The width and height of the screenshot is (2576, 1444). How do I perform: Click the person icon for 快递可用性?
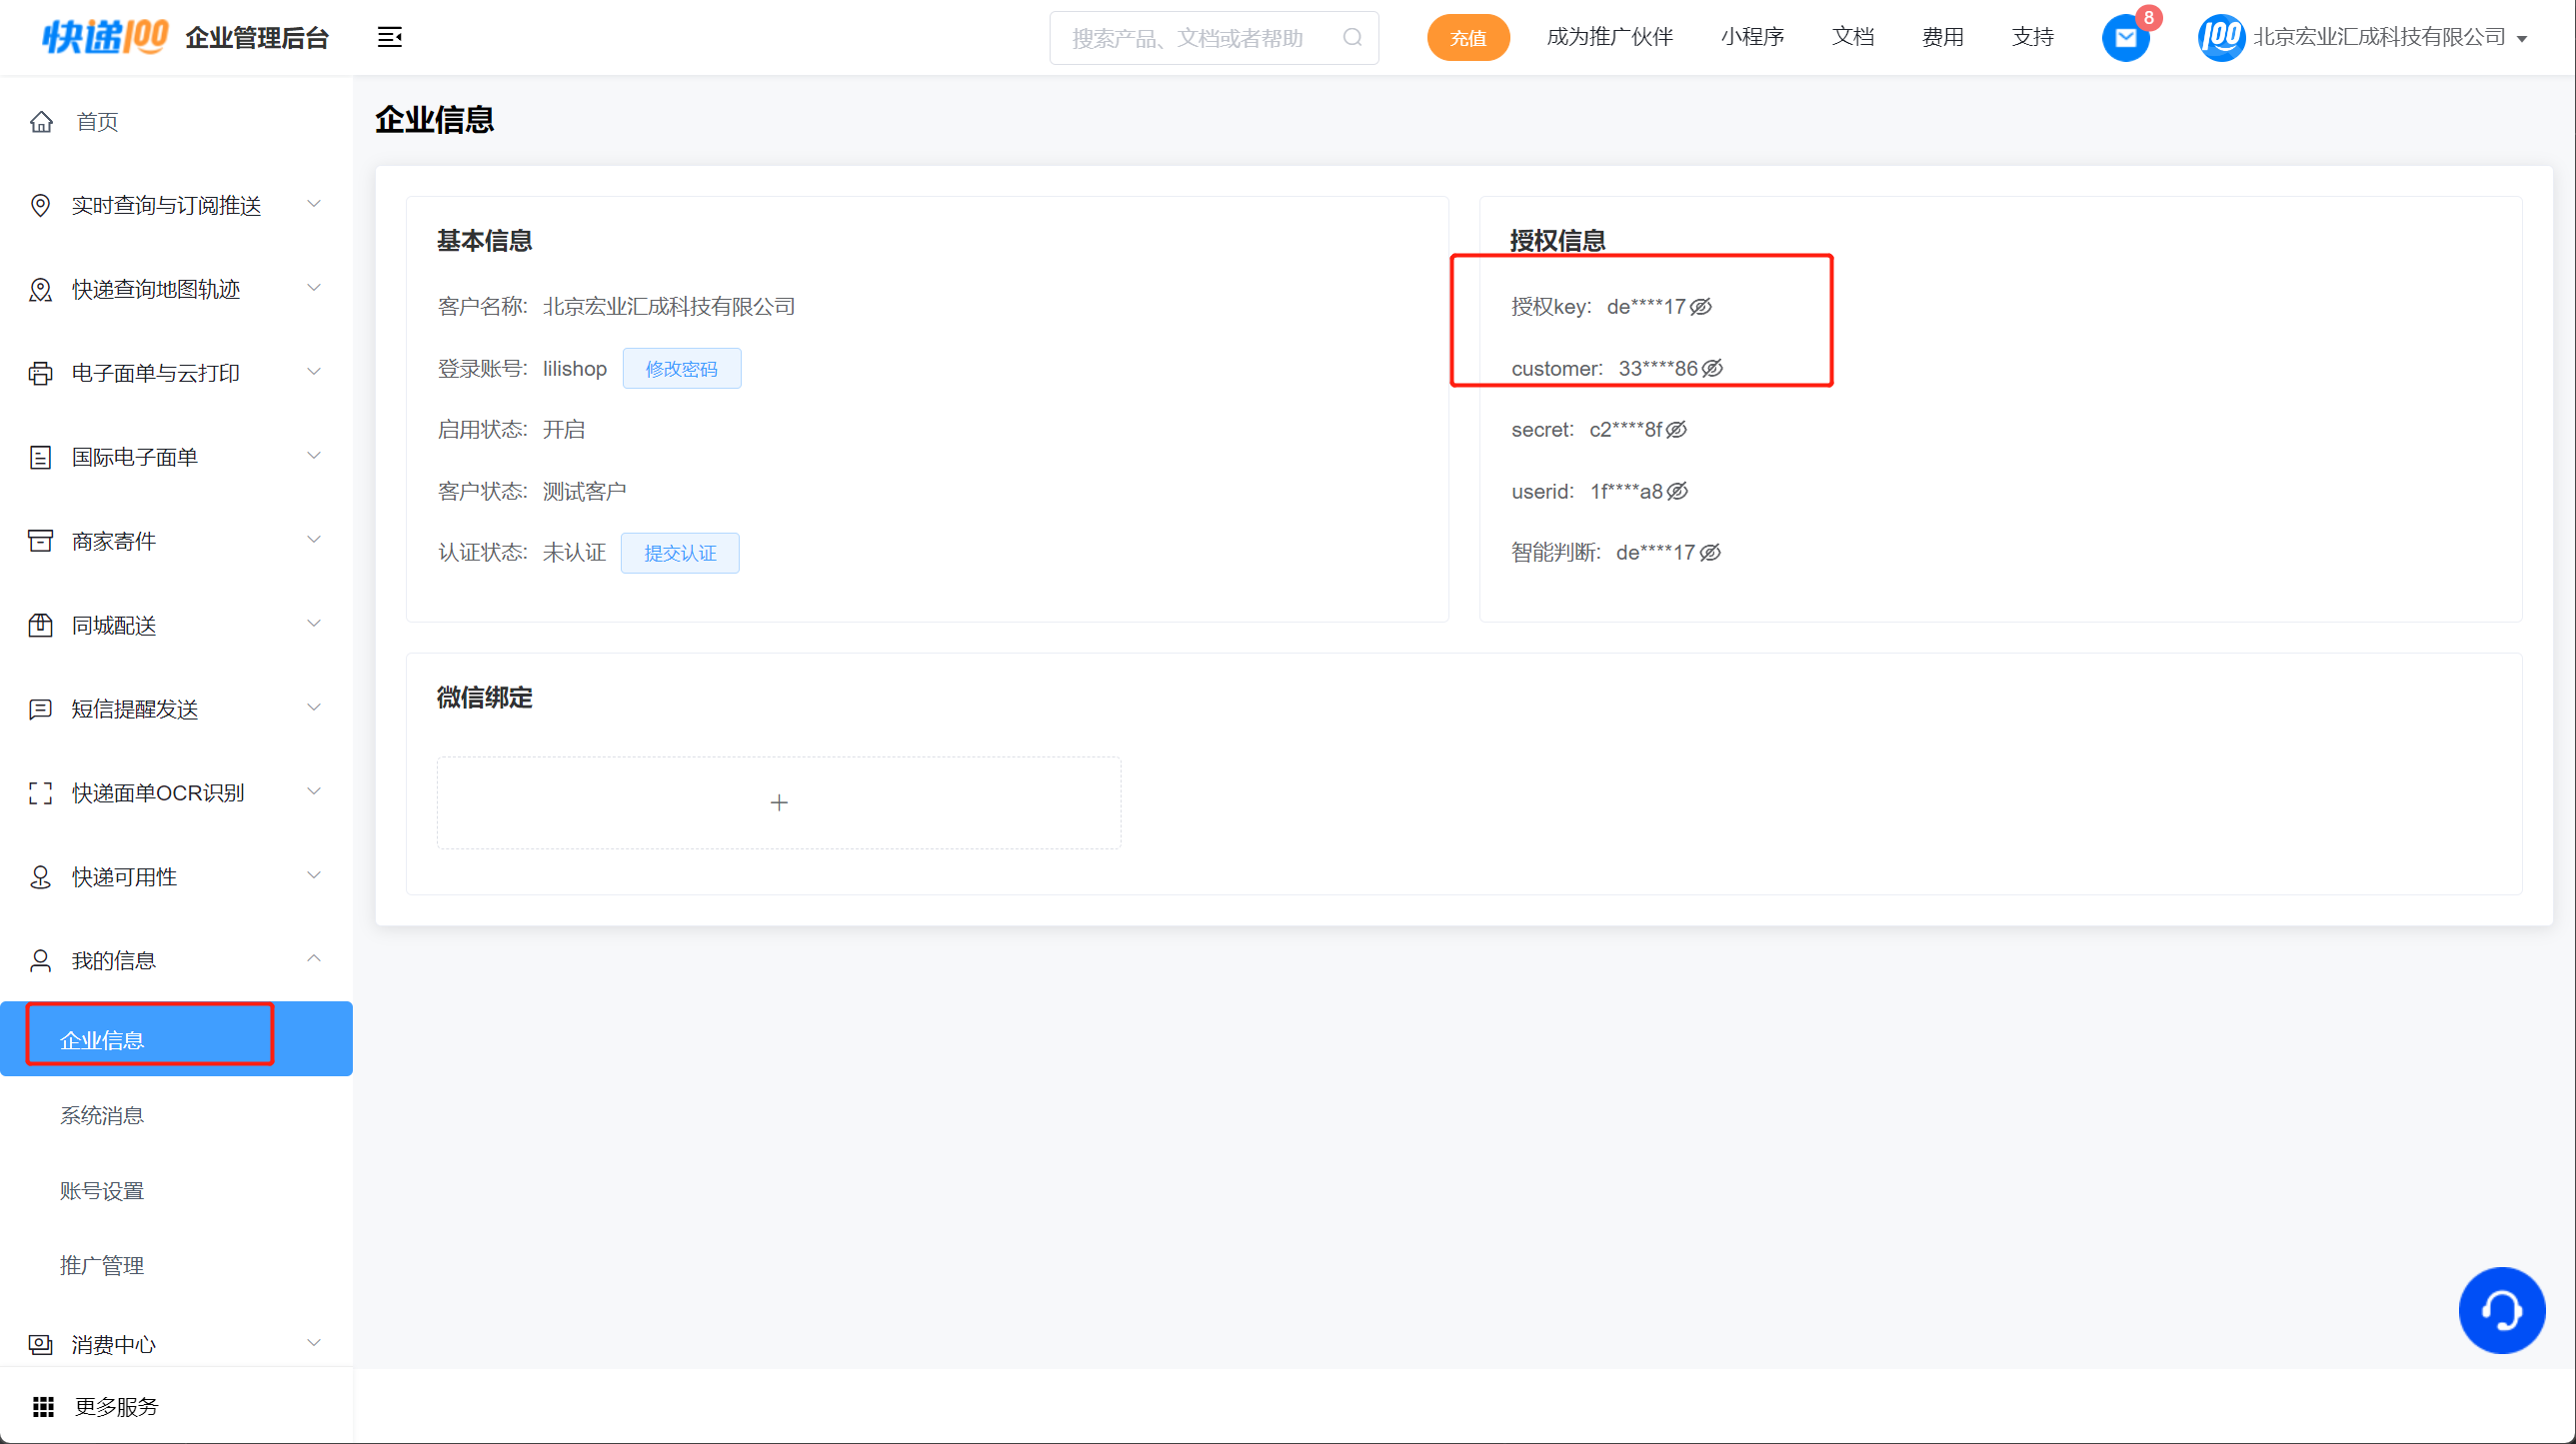[x=41, y=877]
